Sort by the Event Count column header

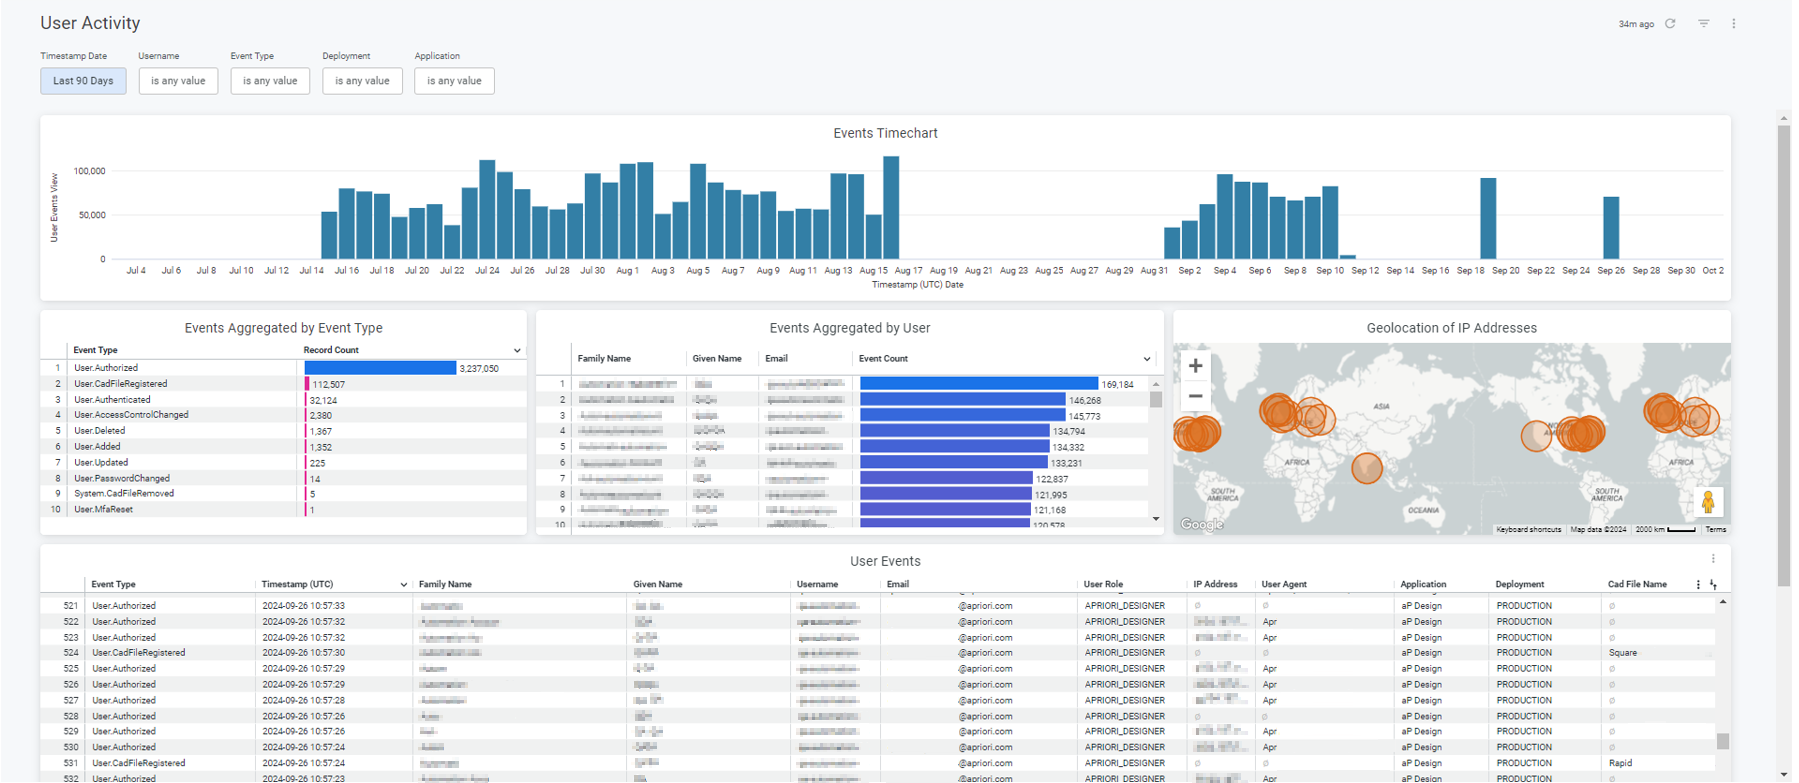(x=883, y=359)
